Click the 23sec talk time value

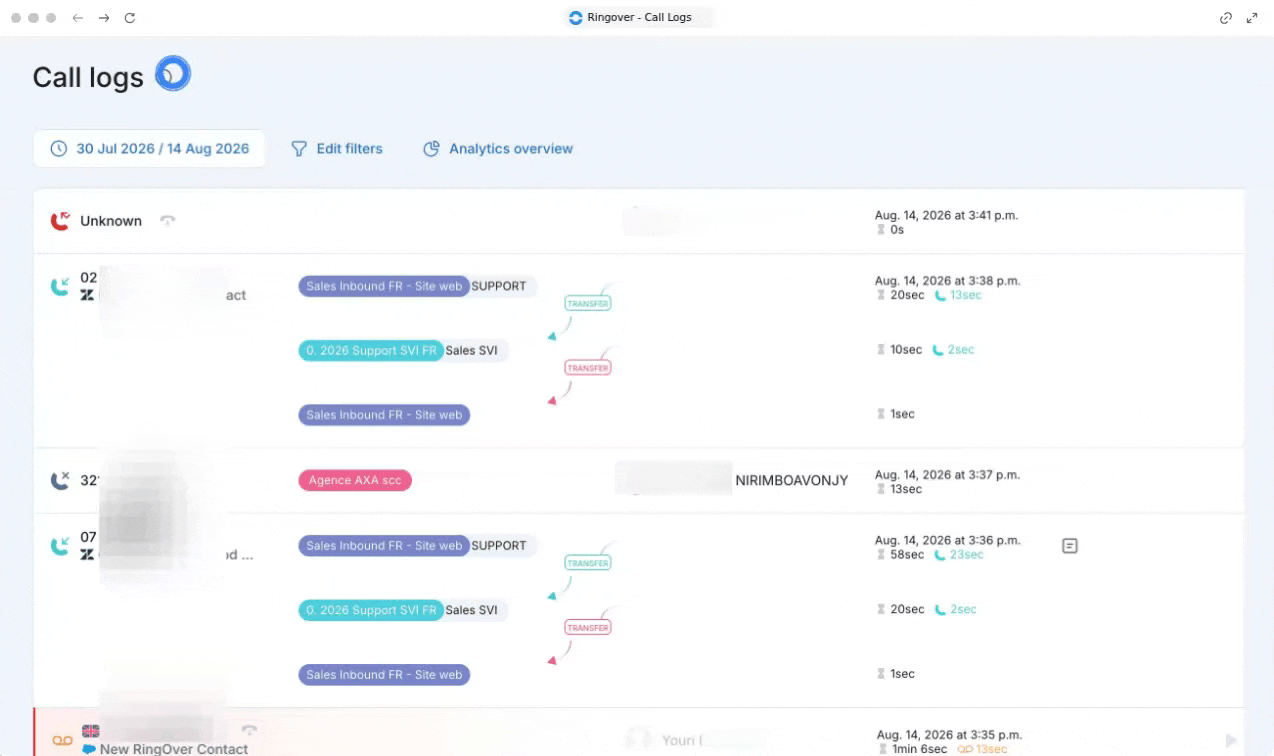[966, 554]
